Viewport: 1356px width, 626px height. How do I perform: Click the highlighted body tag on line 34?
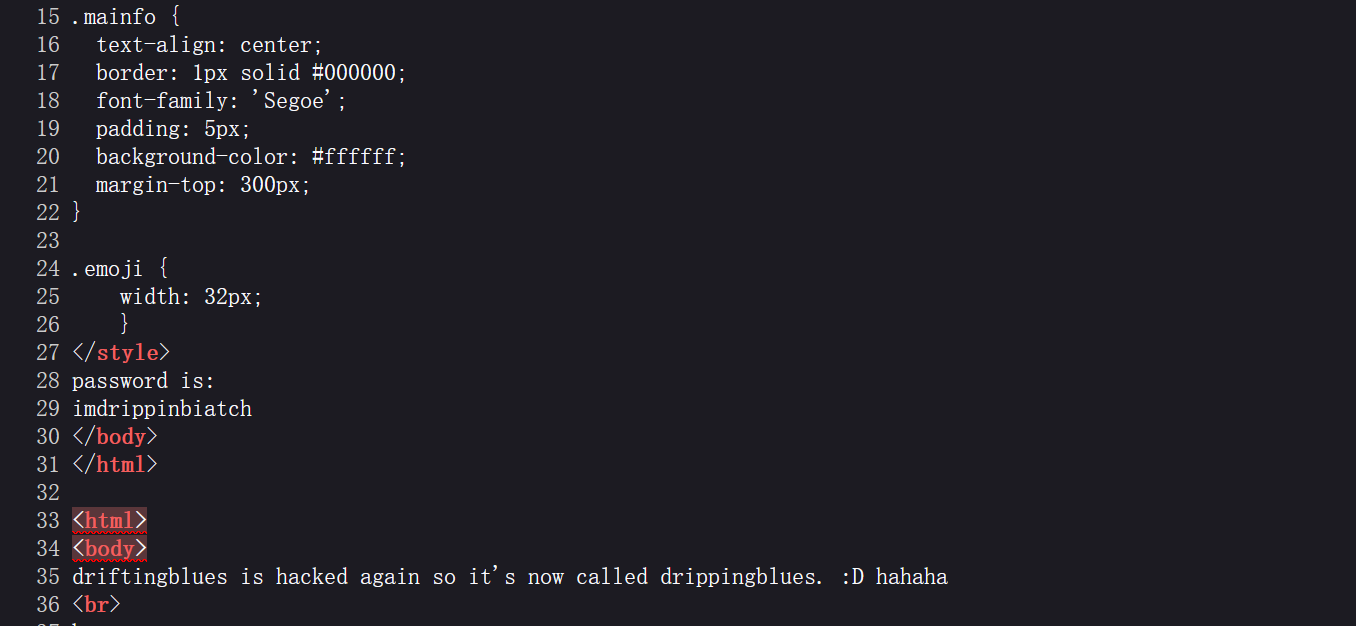click(x=109, y=549)
